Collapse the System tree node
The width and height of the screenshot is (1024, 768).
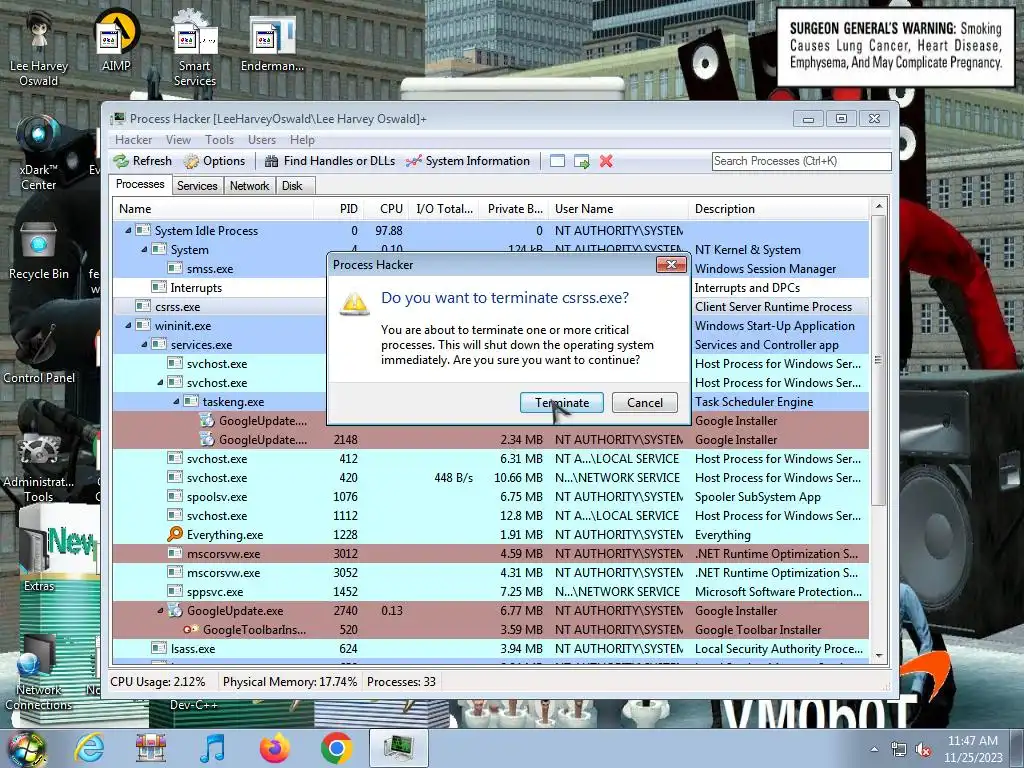click(x=144, y=249)
